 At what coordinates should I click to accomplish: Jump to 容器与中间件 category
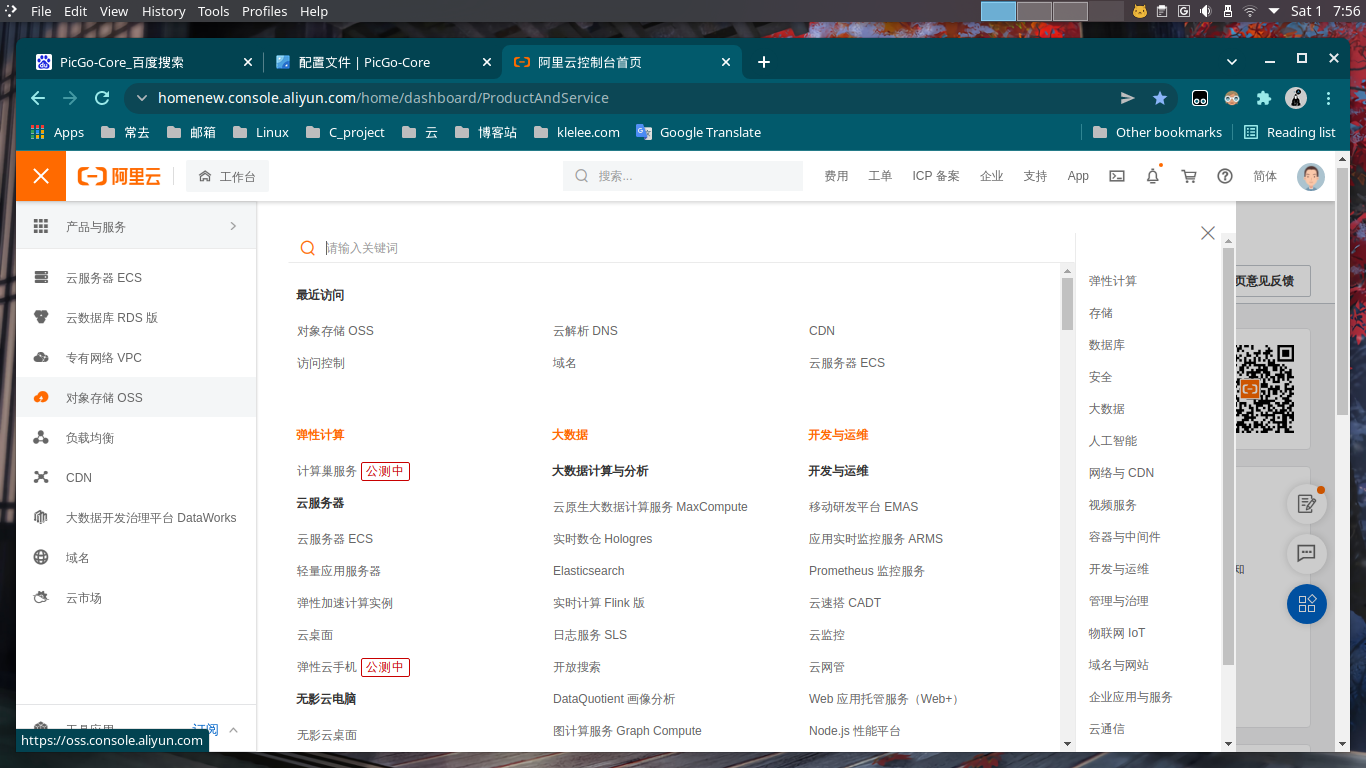1125,537
